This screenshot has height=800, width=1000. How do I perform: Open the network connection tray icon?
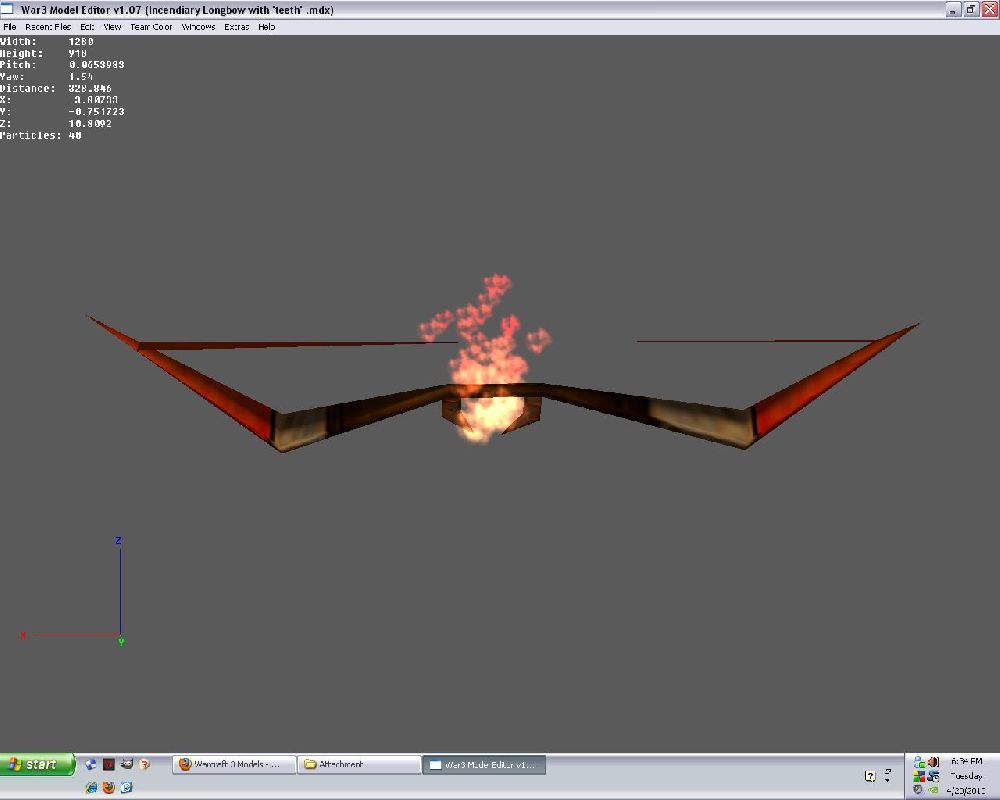pyautogui.click(x=920, y=762)
